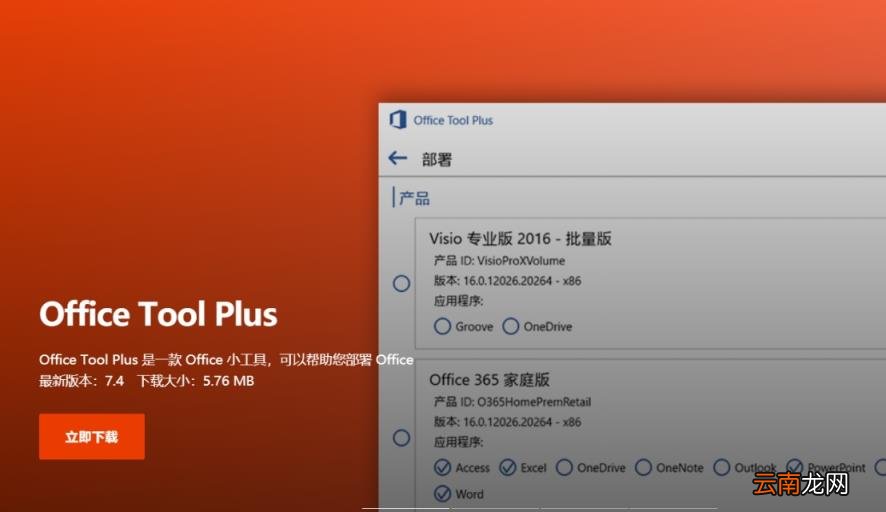Enable the Outlook application checkbox

[x=722, y=467]
